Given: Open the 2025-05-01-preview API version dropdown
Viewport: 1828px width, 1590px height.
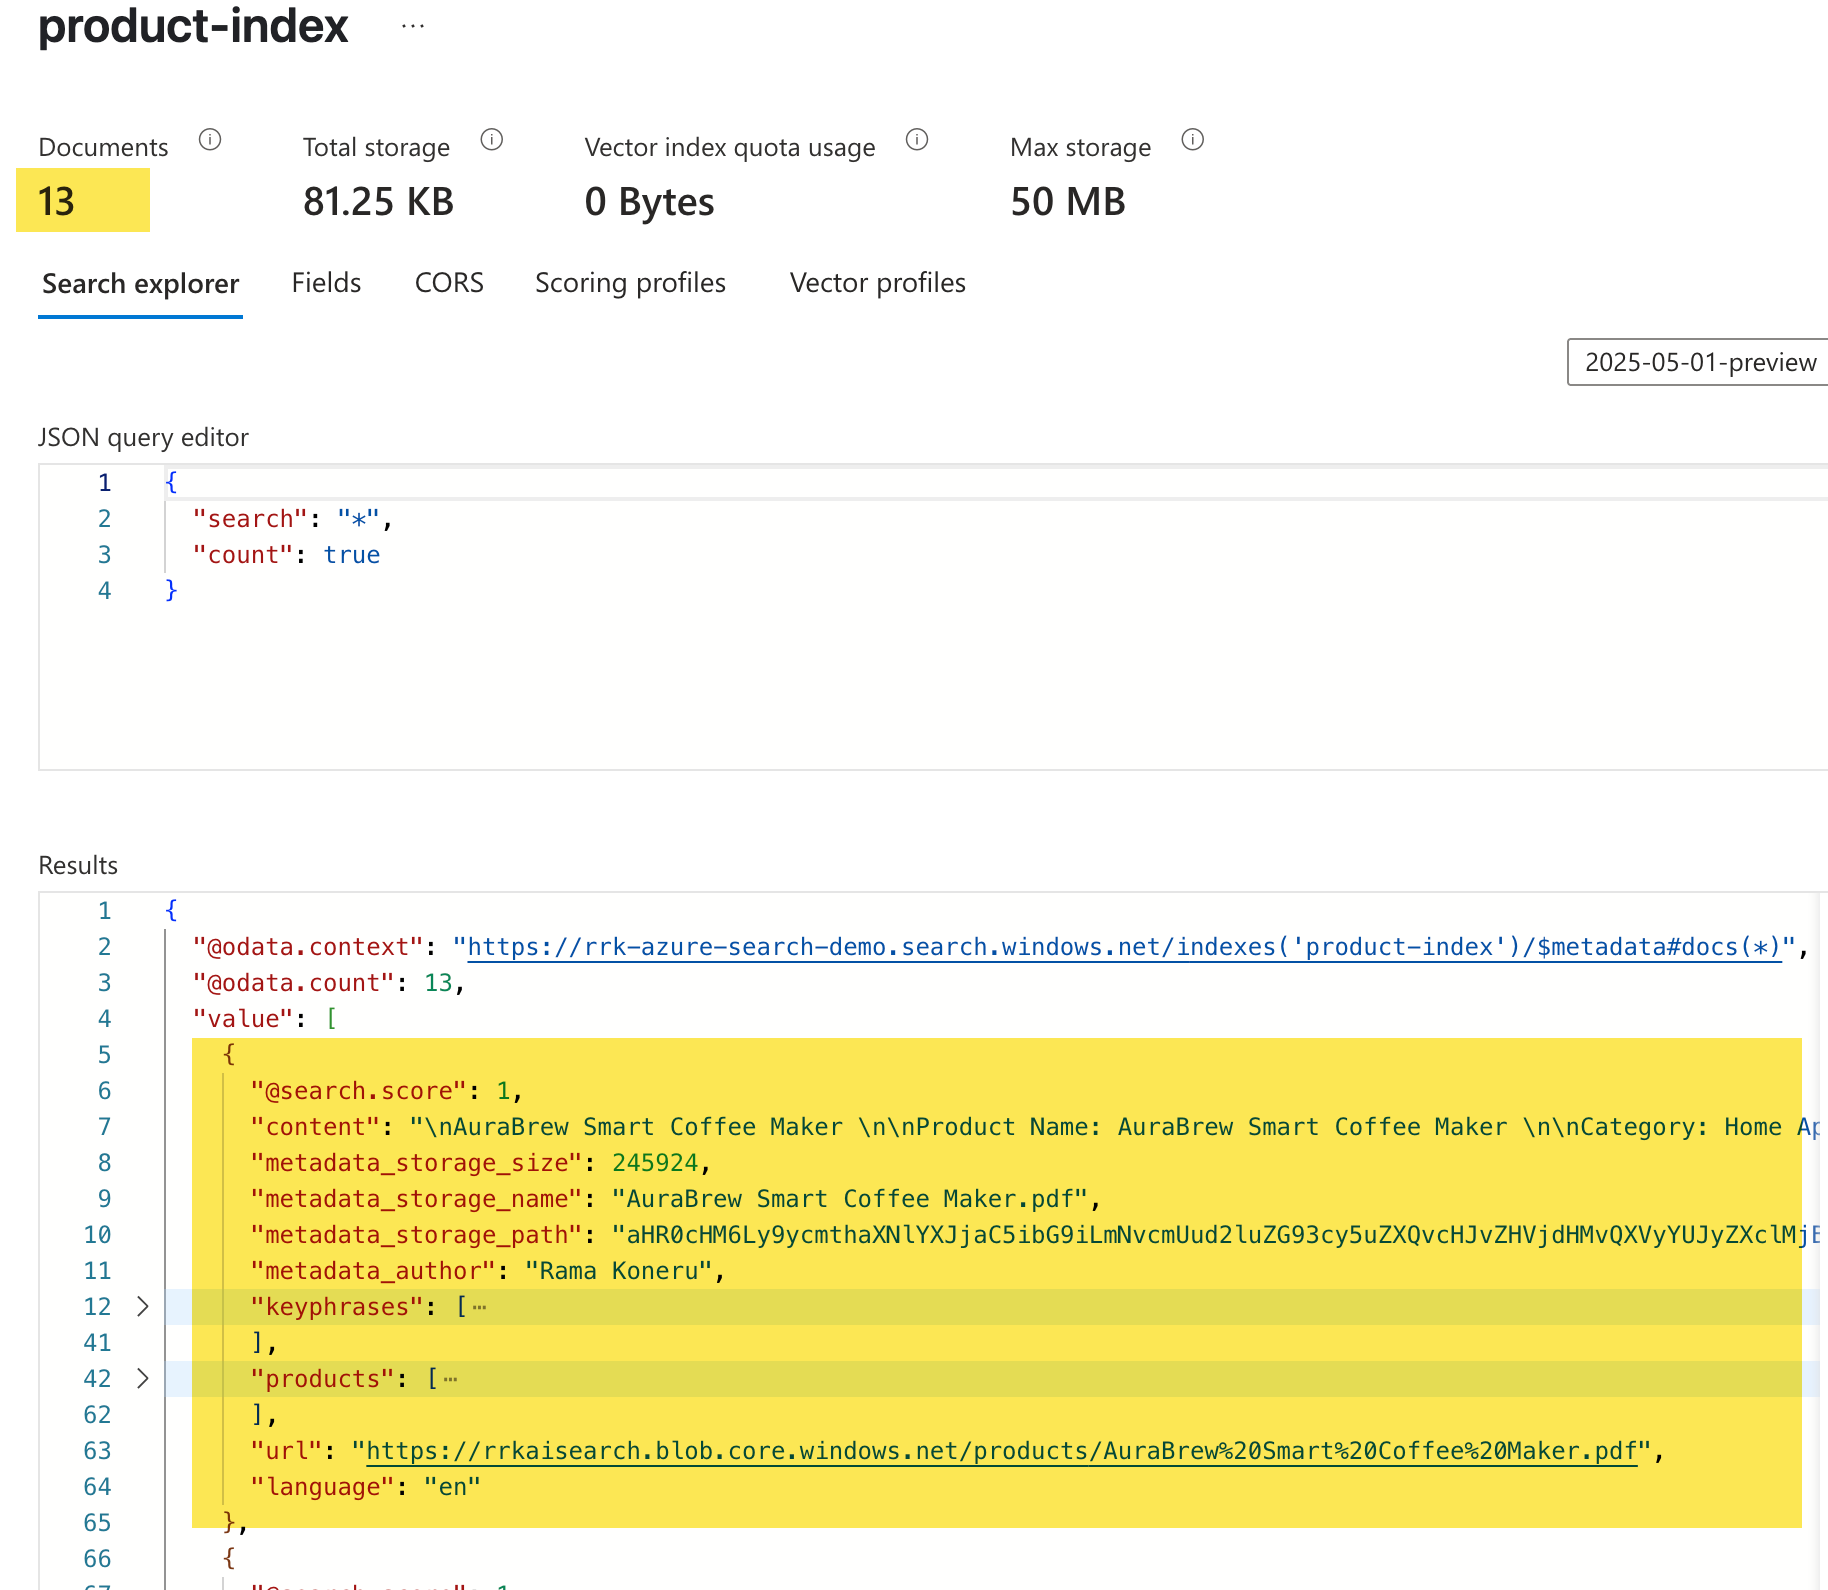Looking at the screenshot, I should [x=1698, y=362].
